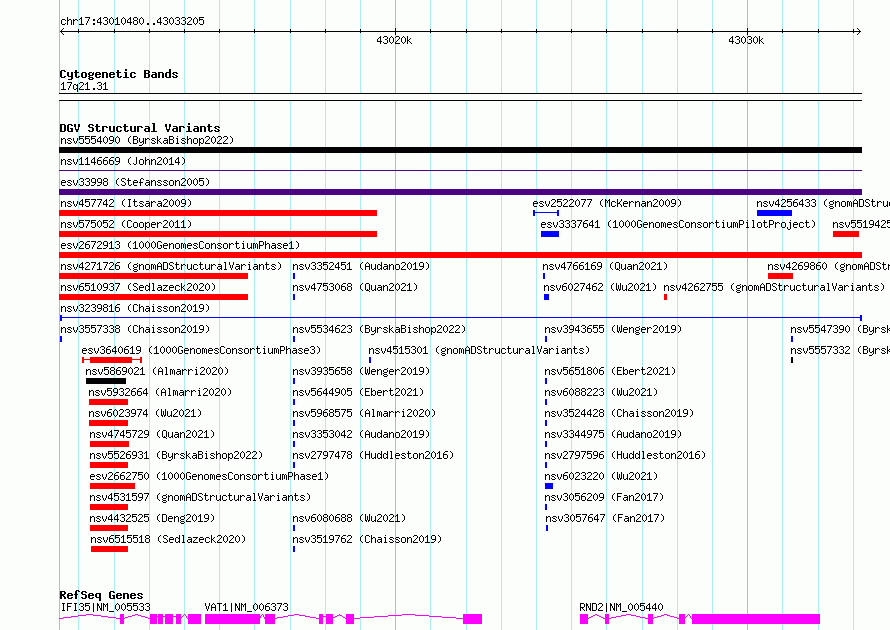
Task: Select nsv5547390 variant label
Action: point(840,329)
